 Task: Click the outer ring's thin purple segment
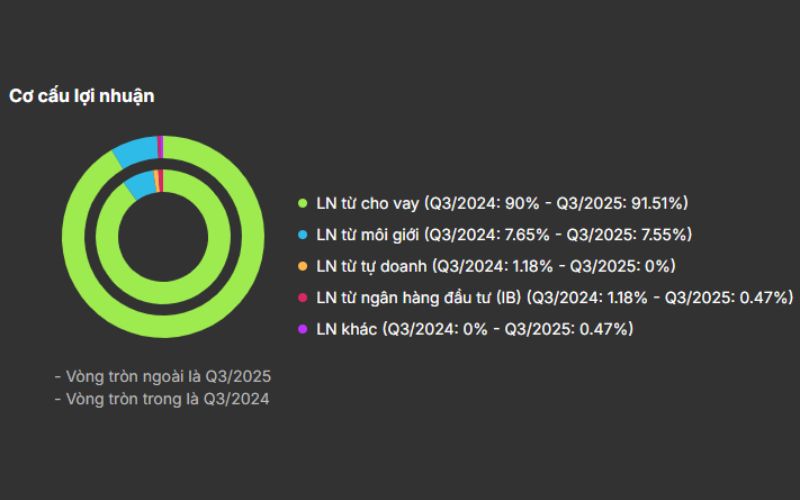(160, 144)
